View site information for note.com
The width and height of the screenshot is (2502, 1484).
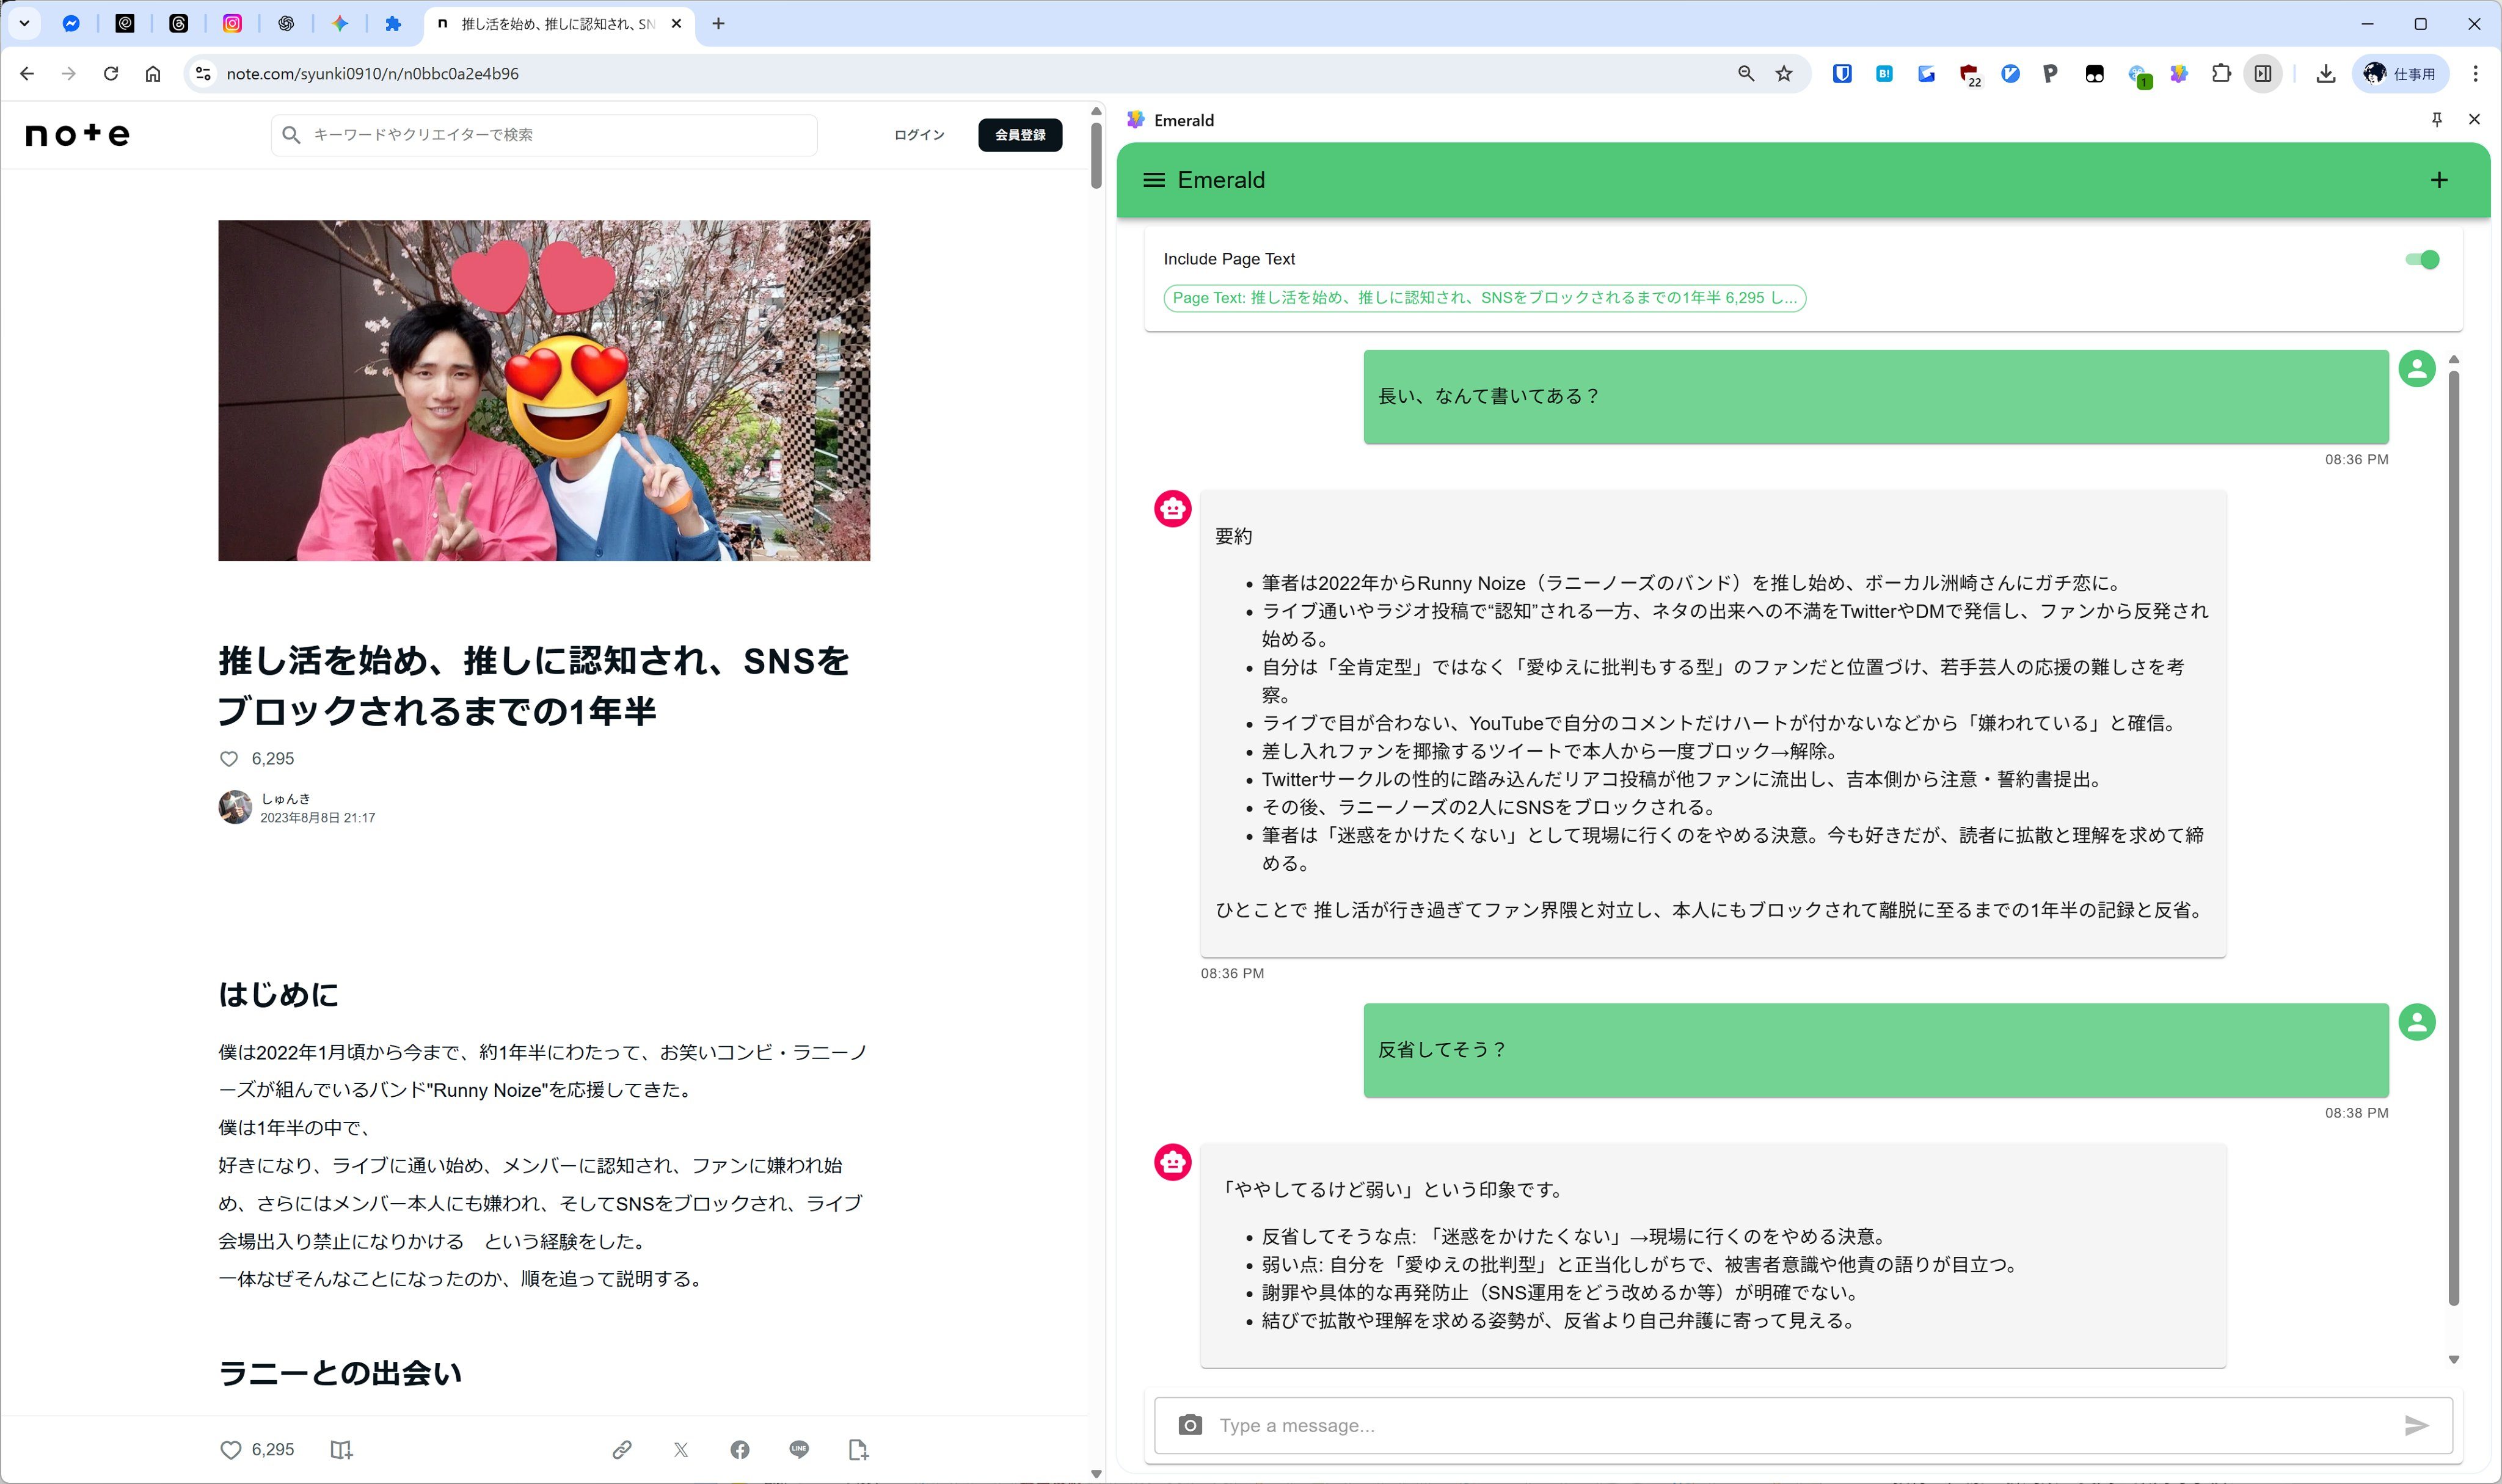click(203, 73)
